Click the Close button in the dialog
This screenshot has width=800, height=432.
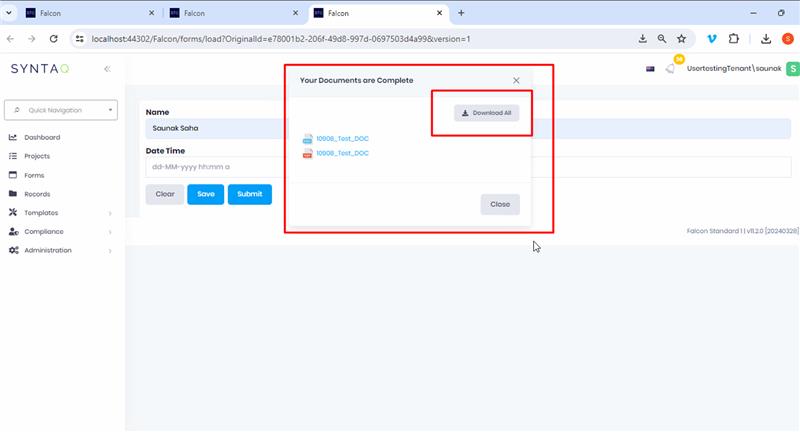499,204
